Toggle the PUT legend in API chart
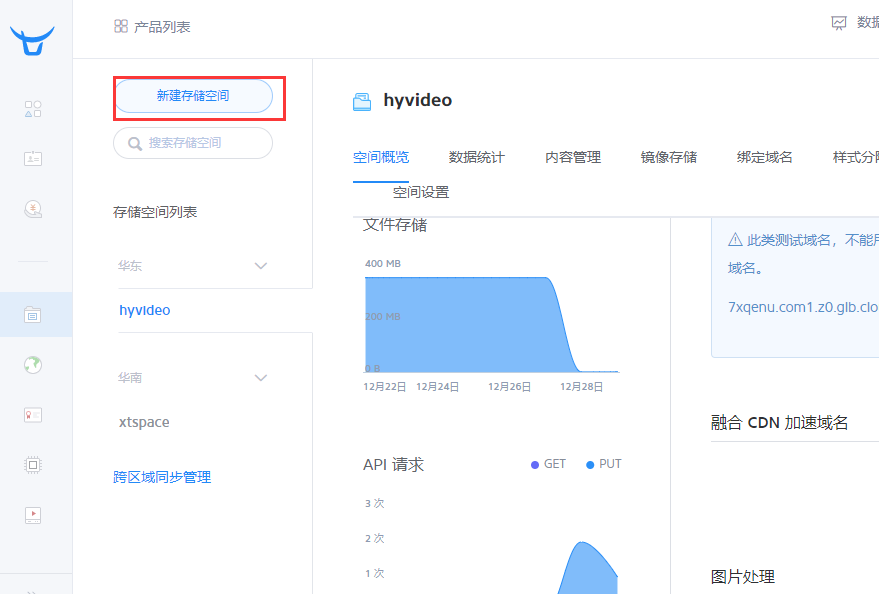This screenshot has width=879, height=594. [604, 464]
